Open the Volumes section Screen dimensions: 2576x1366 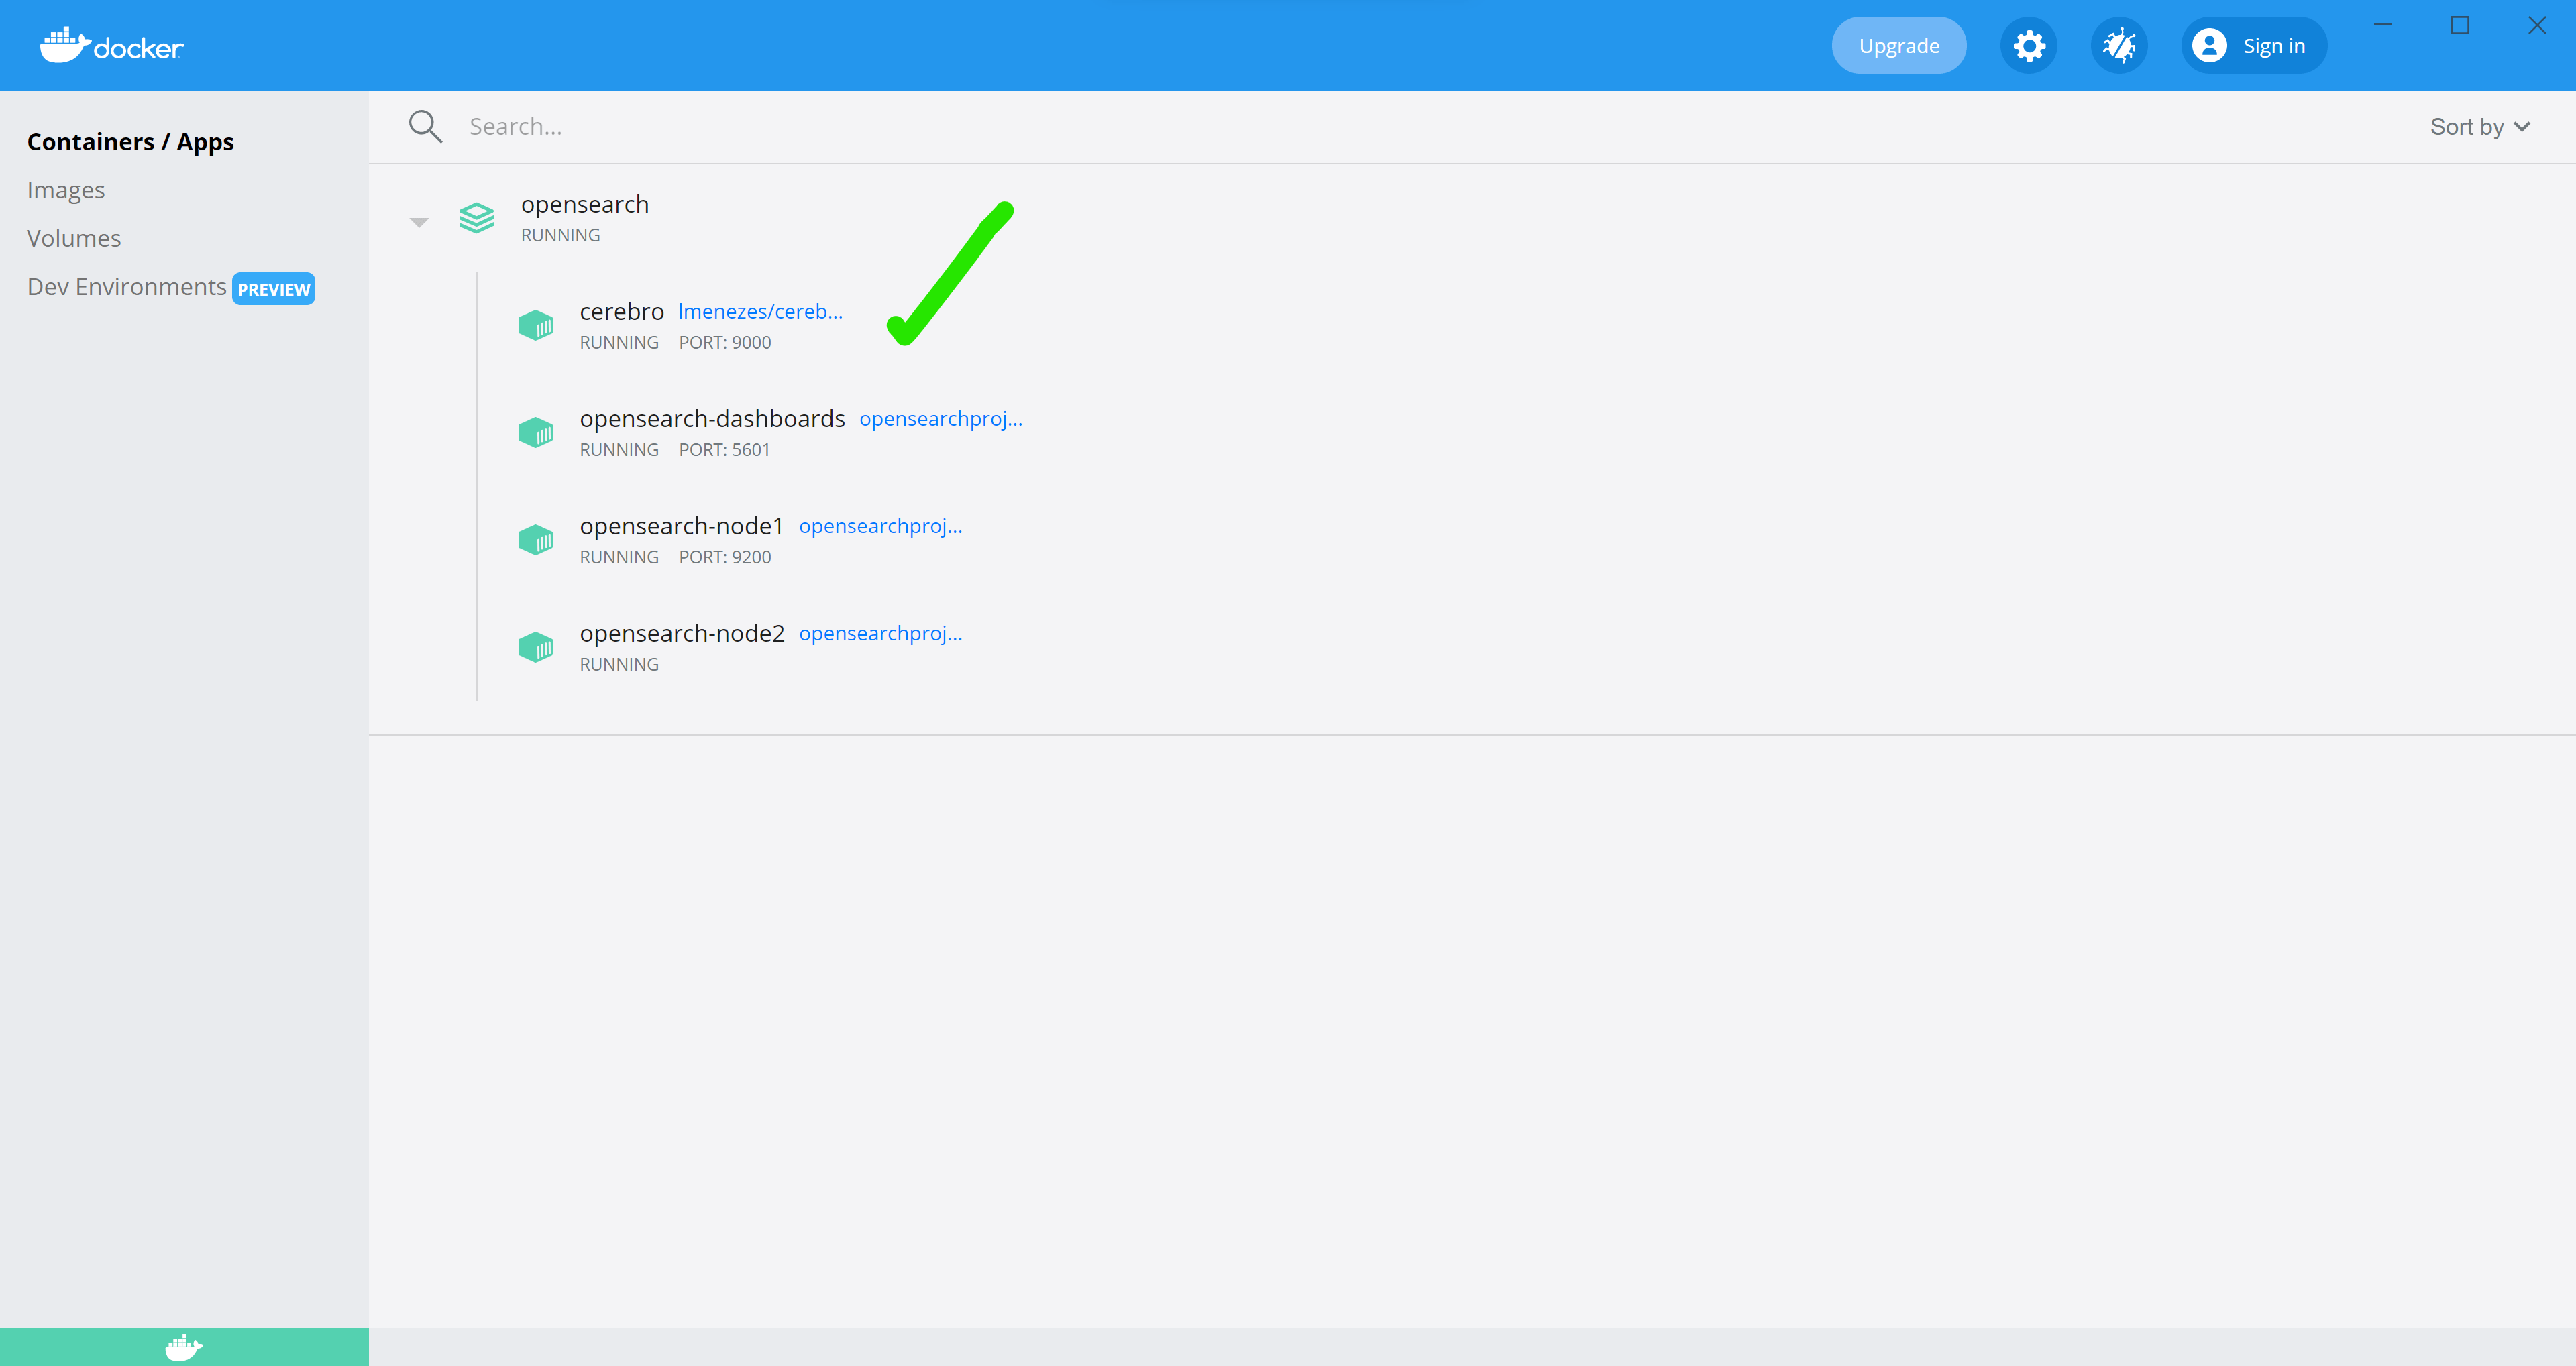pyautogui.click(x=73, y=238)
